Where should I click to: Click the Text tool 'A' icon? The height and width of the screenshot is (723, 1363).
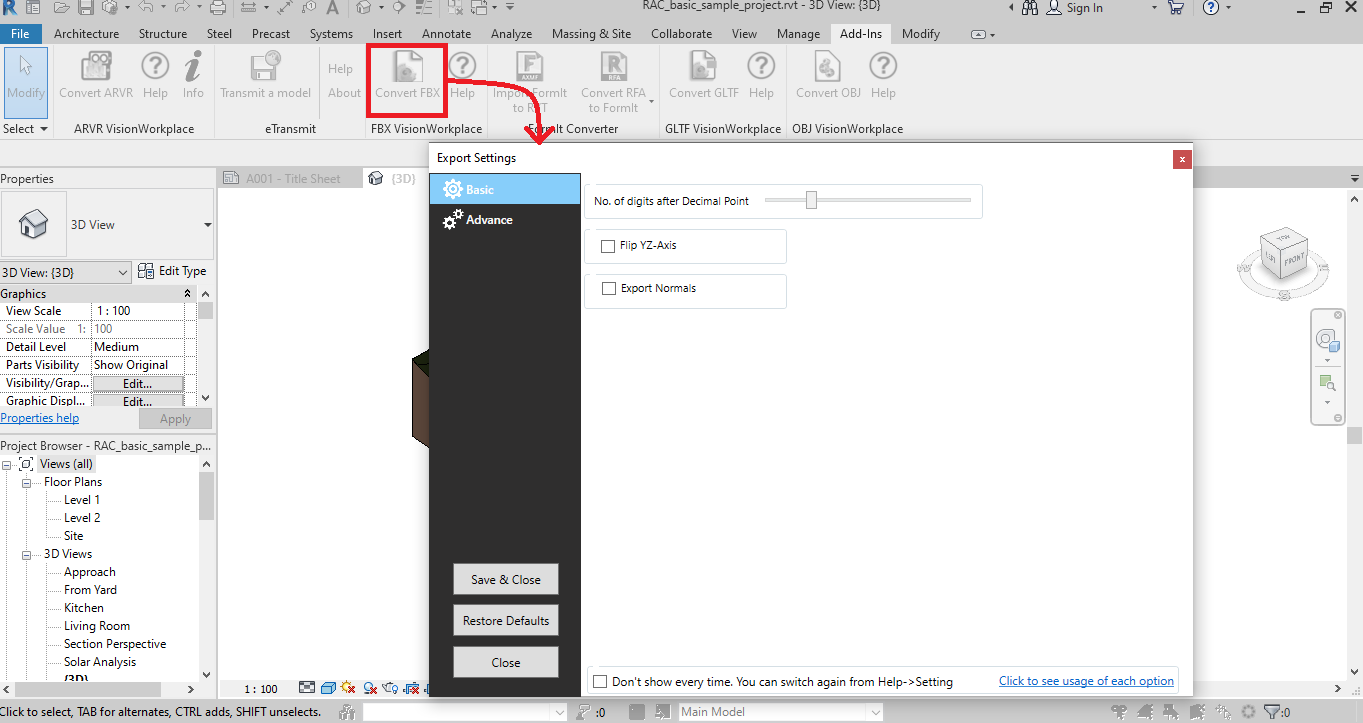point(331,8)
